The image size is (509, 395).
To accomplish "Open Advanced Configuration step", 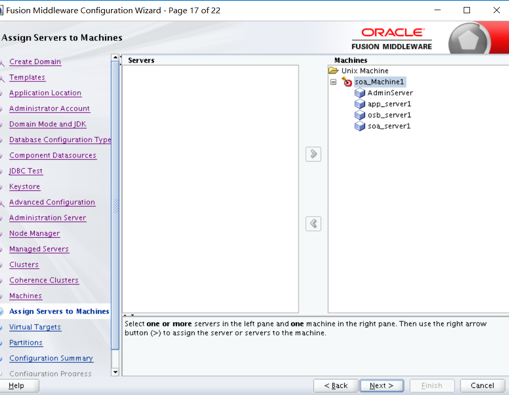I will (52, 202).
